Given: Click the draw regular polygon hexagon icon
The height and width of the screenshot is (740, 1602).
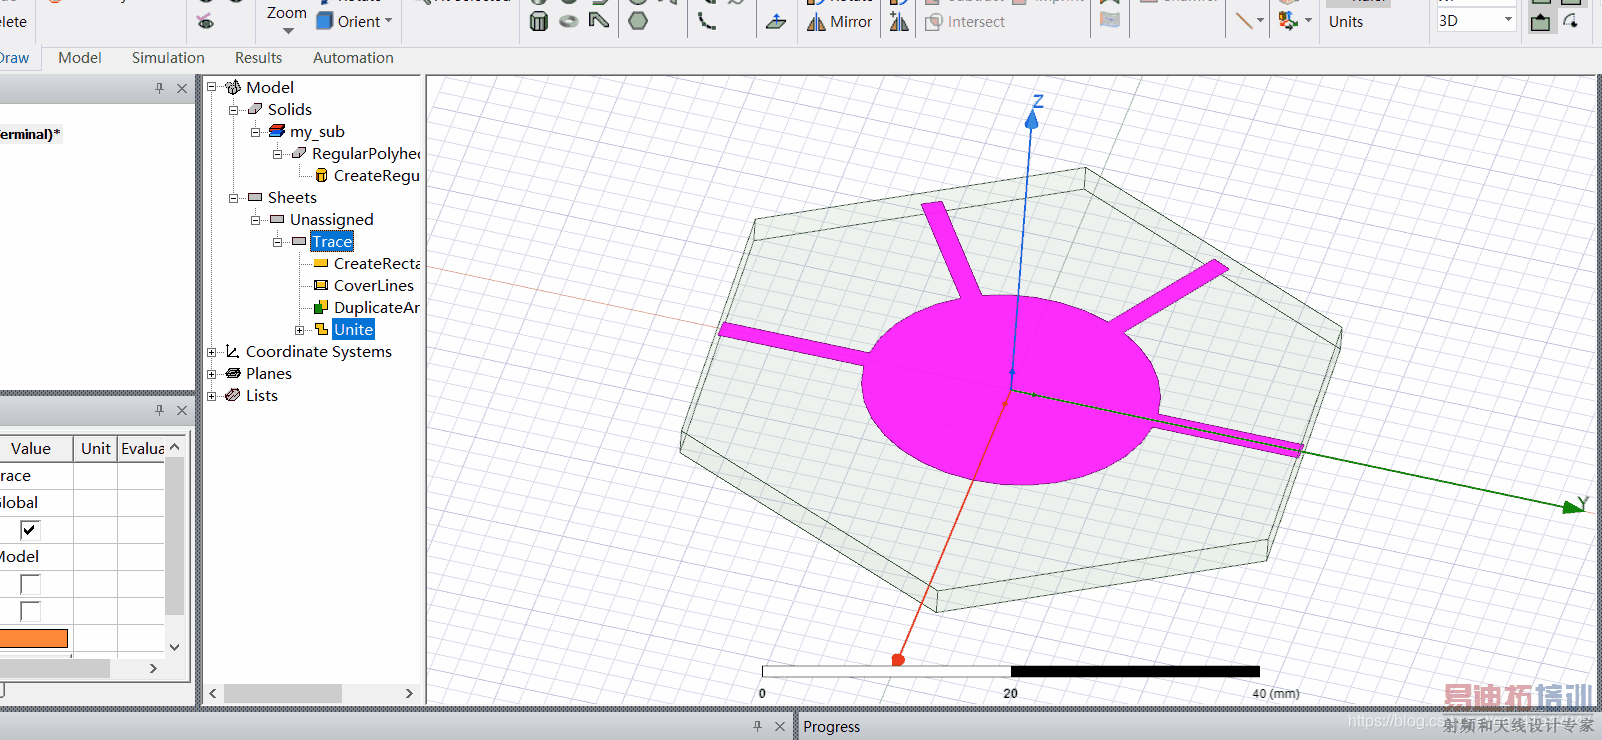Looking at the screenshot, I should tap(638, 21).
